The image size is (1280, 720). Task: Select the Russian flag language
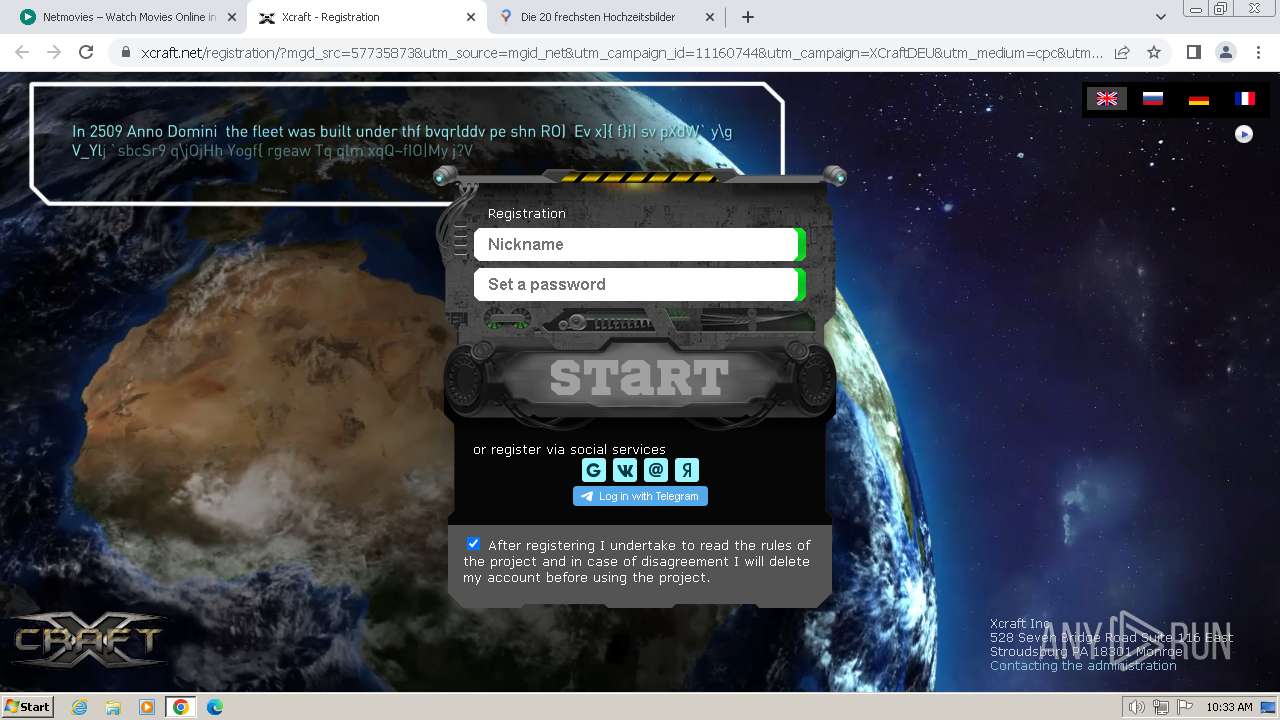[x=1153, y=98]
